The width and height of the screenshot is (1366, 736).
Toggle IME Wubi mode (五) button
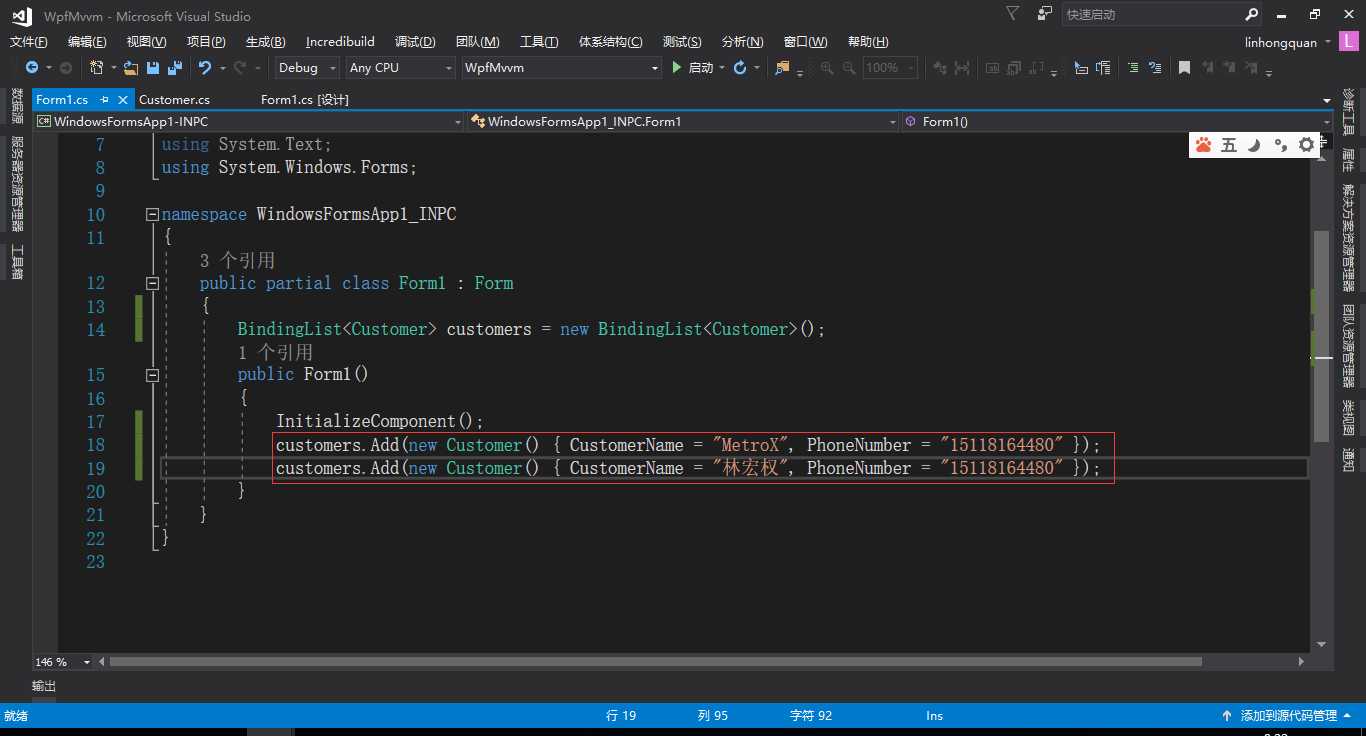(x=1229, y=145)
